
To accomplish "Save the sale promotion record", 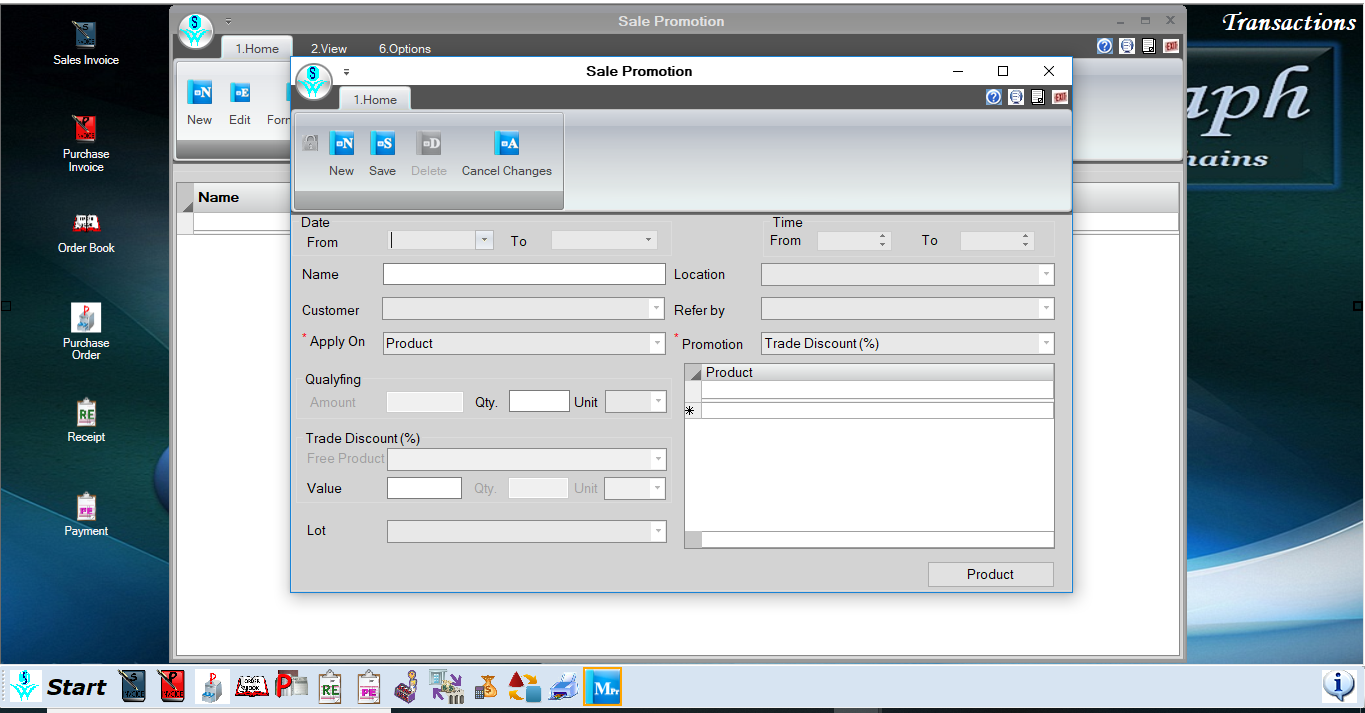I will (383, 155).
